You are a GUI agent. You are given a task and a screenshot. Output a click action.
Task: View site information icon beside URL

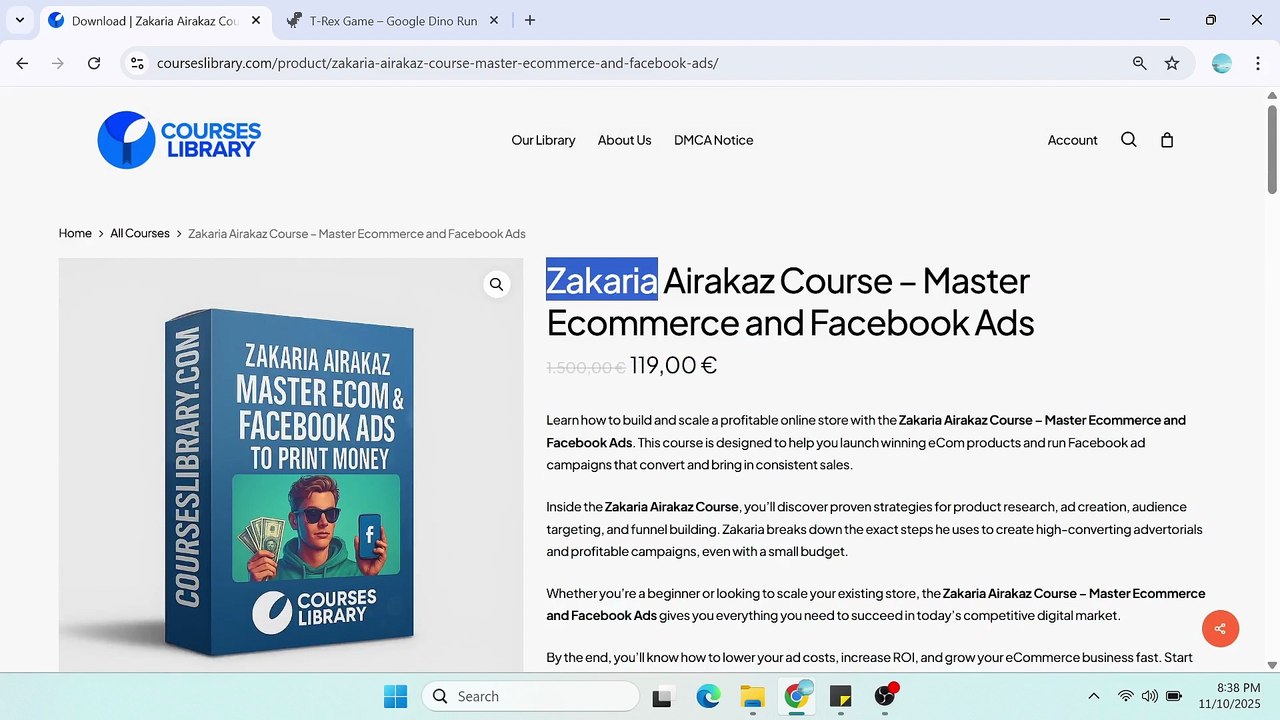(x=138, y=63)
